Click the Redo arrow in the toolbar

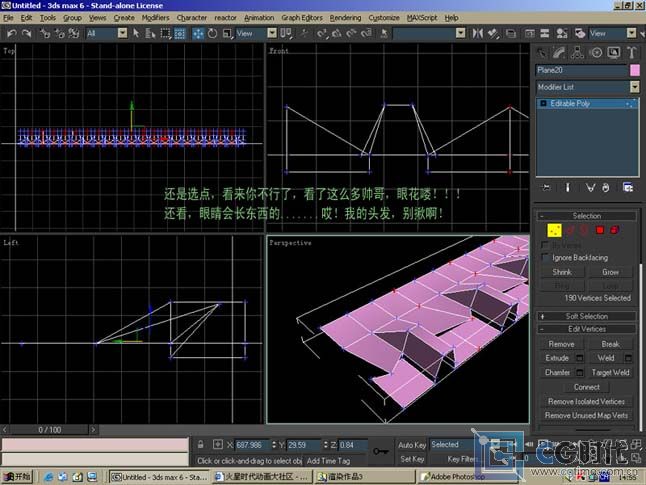[x=27, y=33]
